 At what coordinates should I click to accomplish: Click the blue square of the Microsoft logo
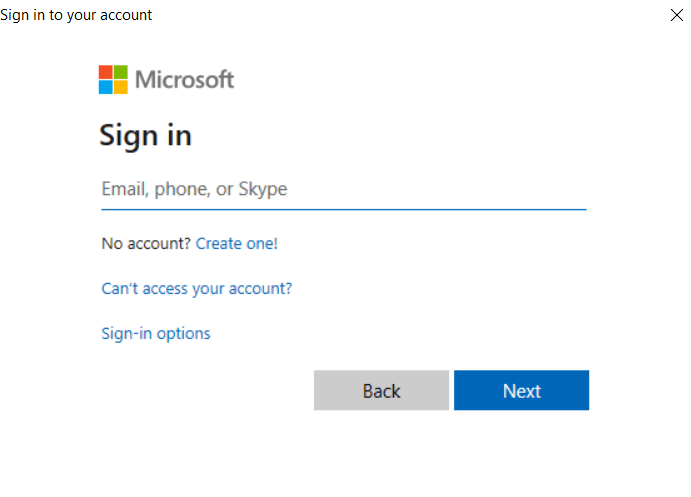click(x=105, y=87)
